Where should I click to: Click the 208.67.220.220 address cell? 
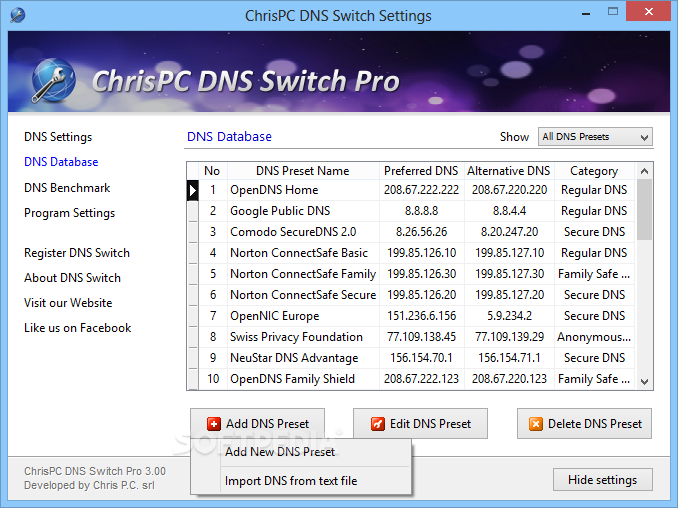tap(509, 190)
